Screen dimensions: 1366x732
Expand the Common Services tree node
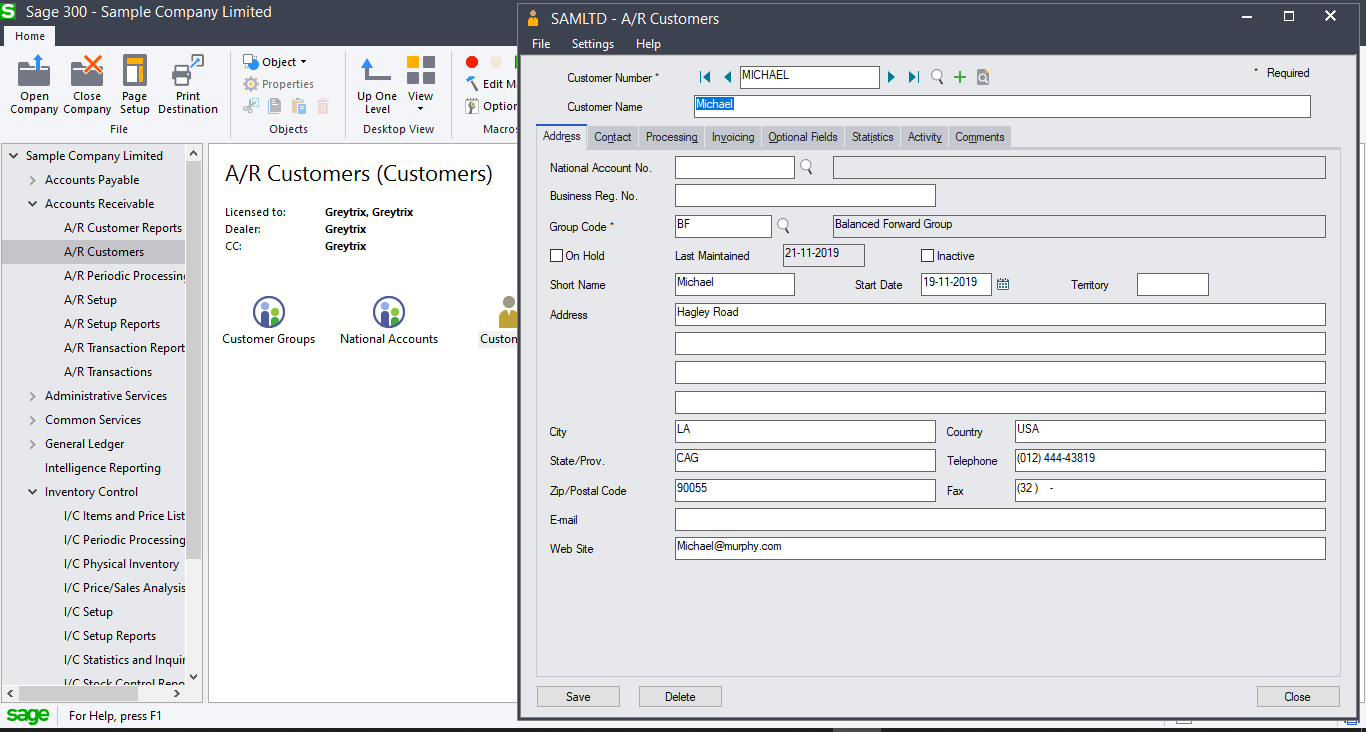33,420
